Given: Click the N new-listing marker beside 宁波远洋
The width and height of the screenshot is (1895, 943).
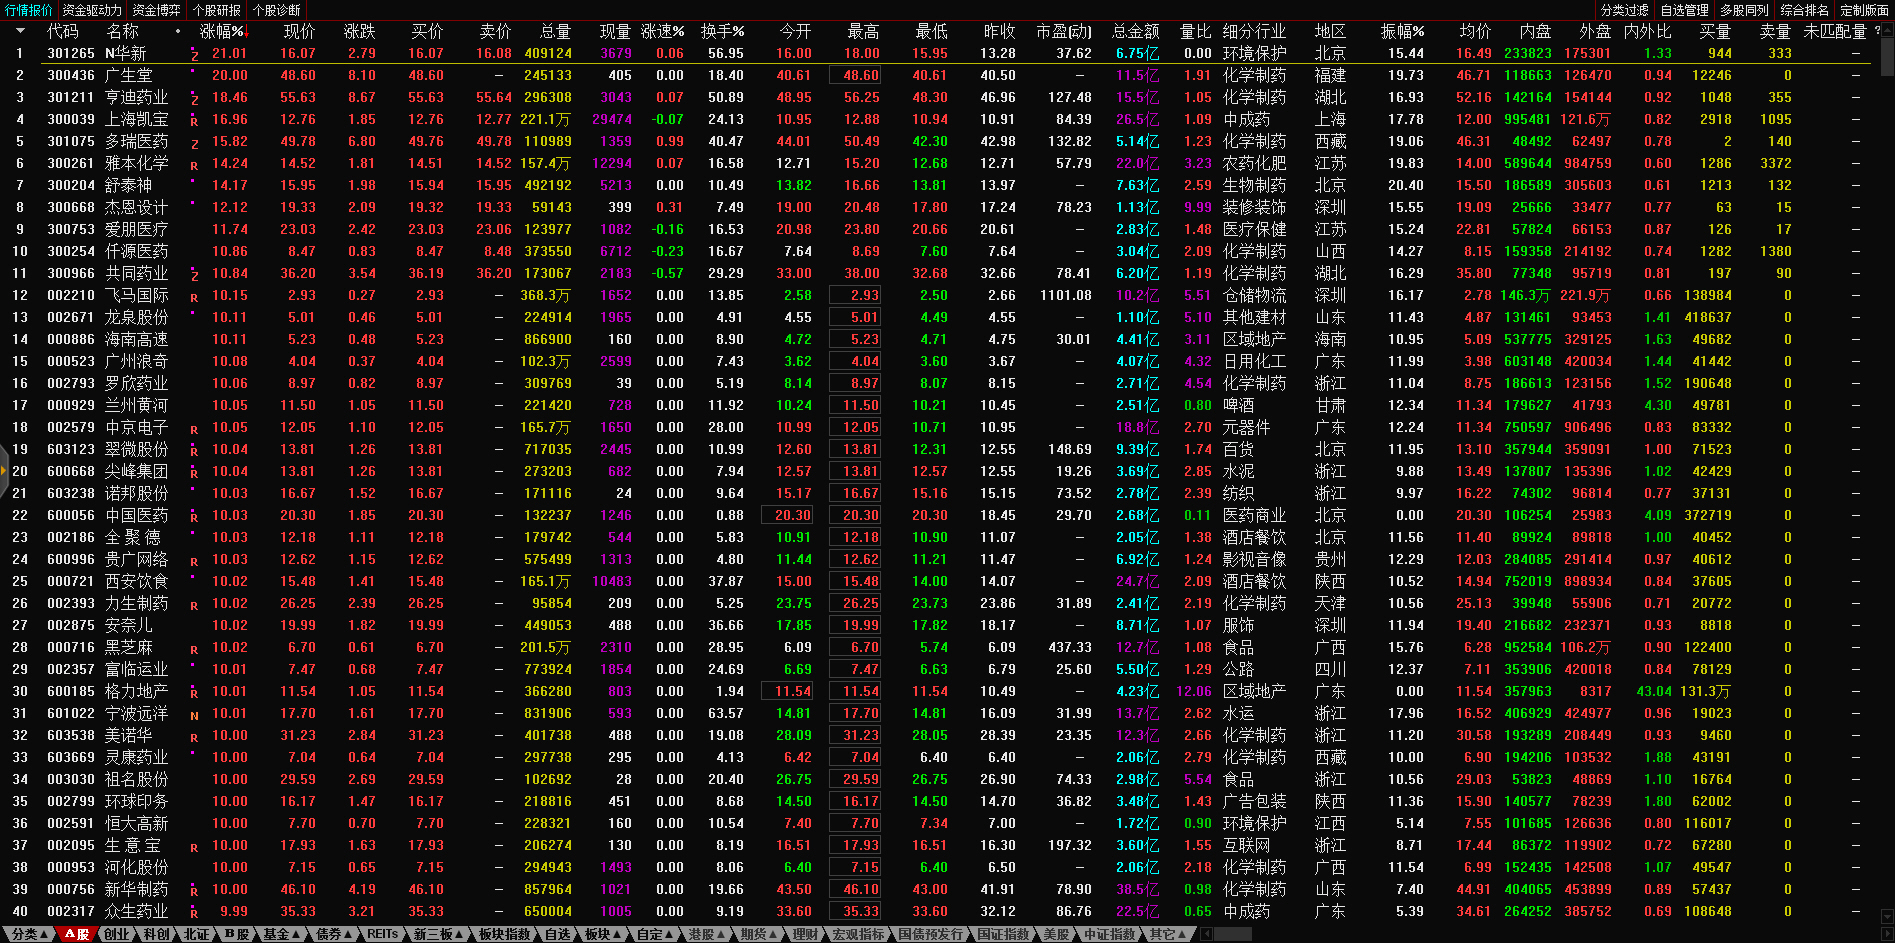Looking at the screenshot, I should coord(194,715).
